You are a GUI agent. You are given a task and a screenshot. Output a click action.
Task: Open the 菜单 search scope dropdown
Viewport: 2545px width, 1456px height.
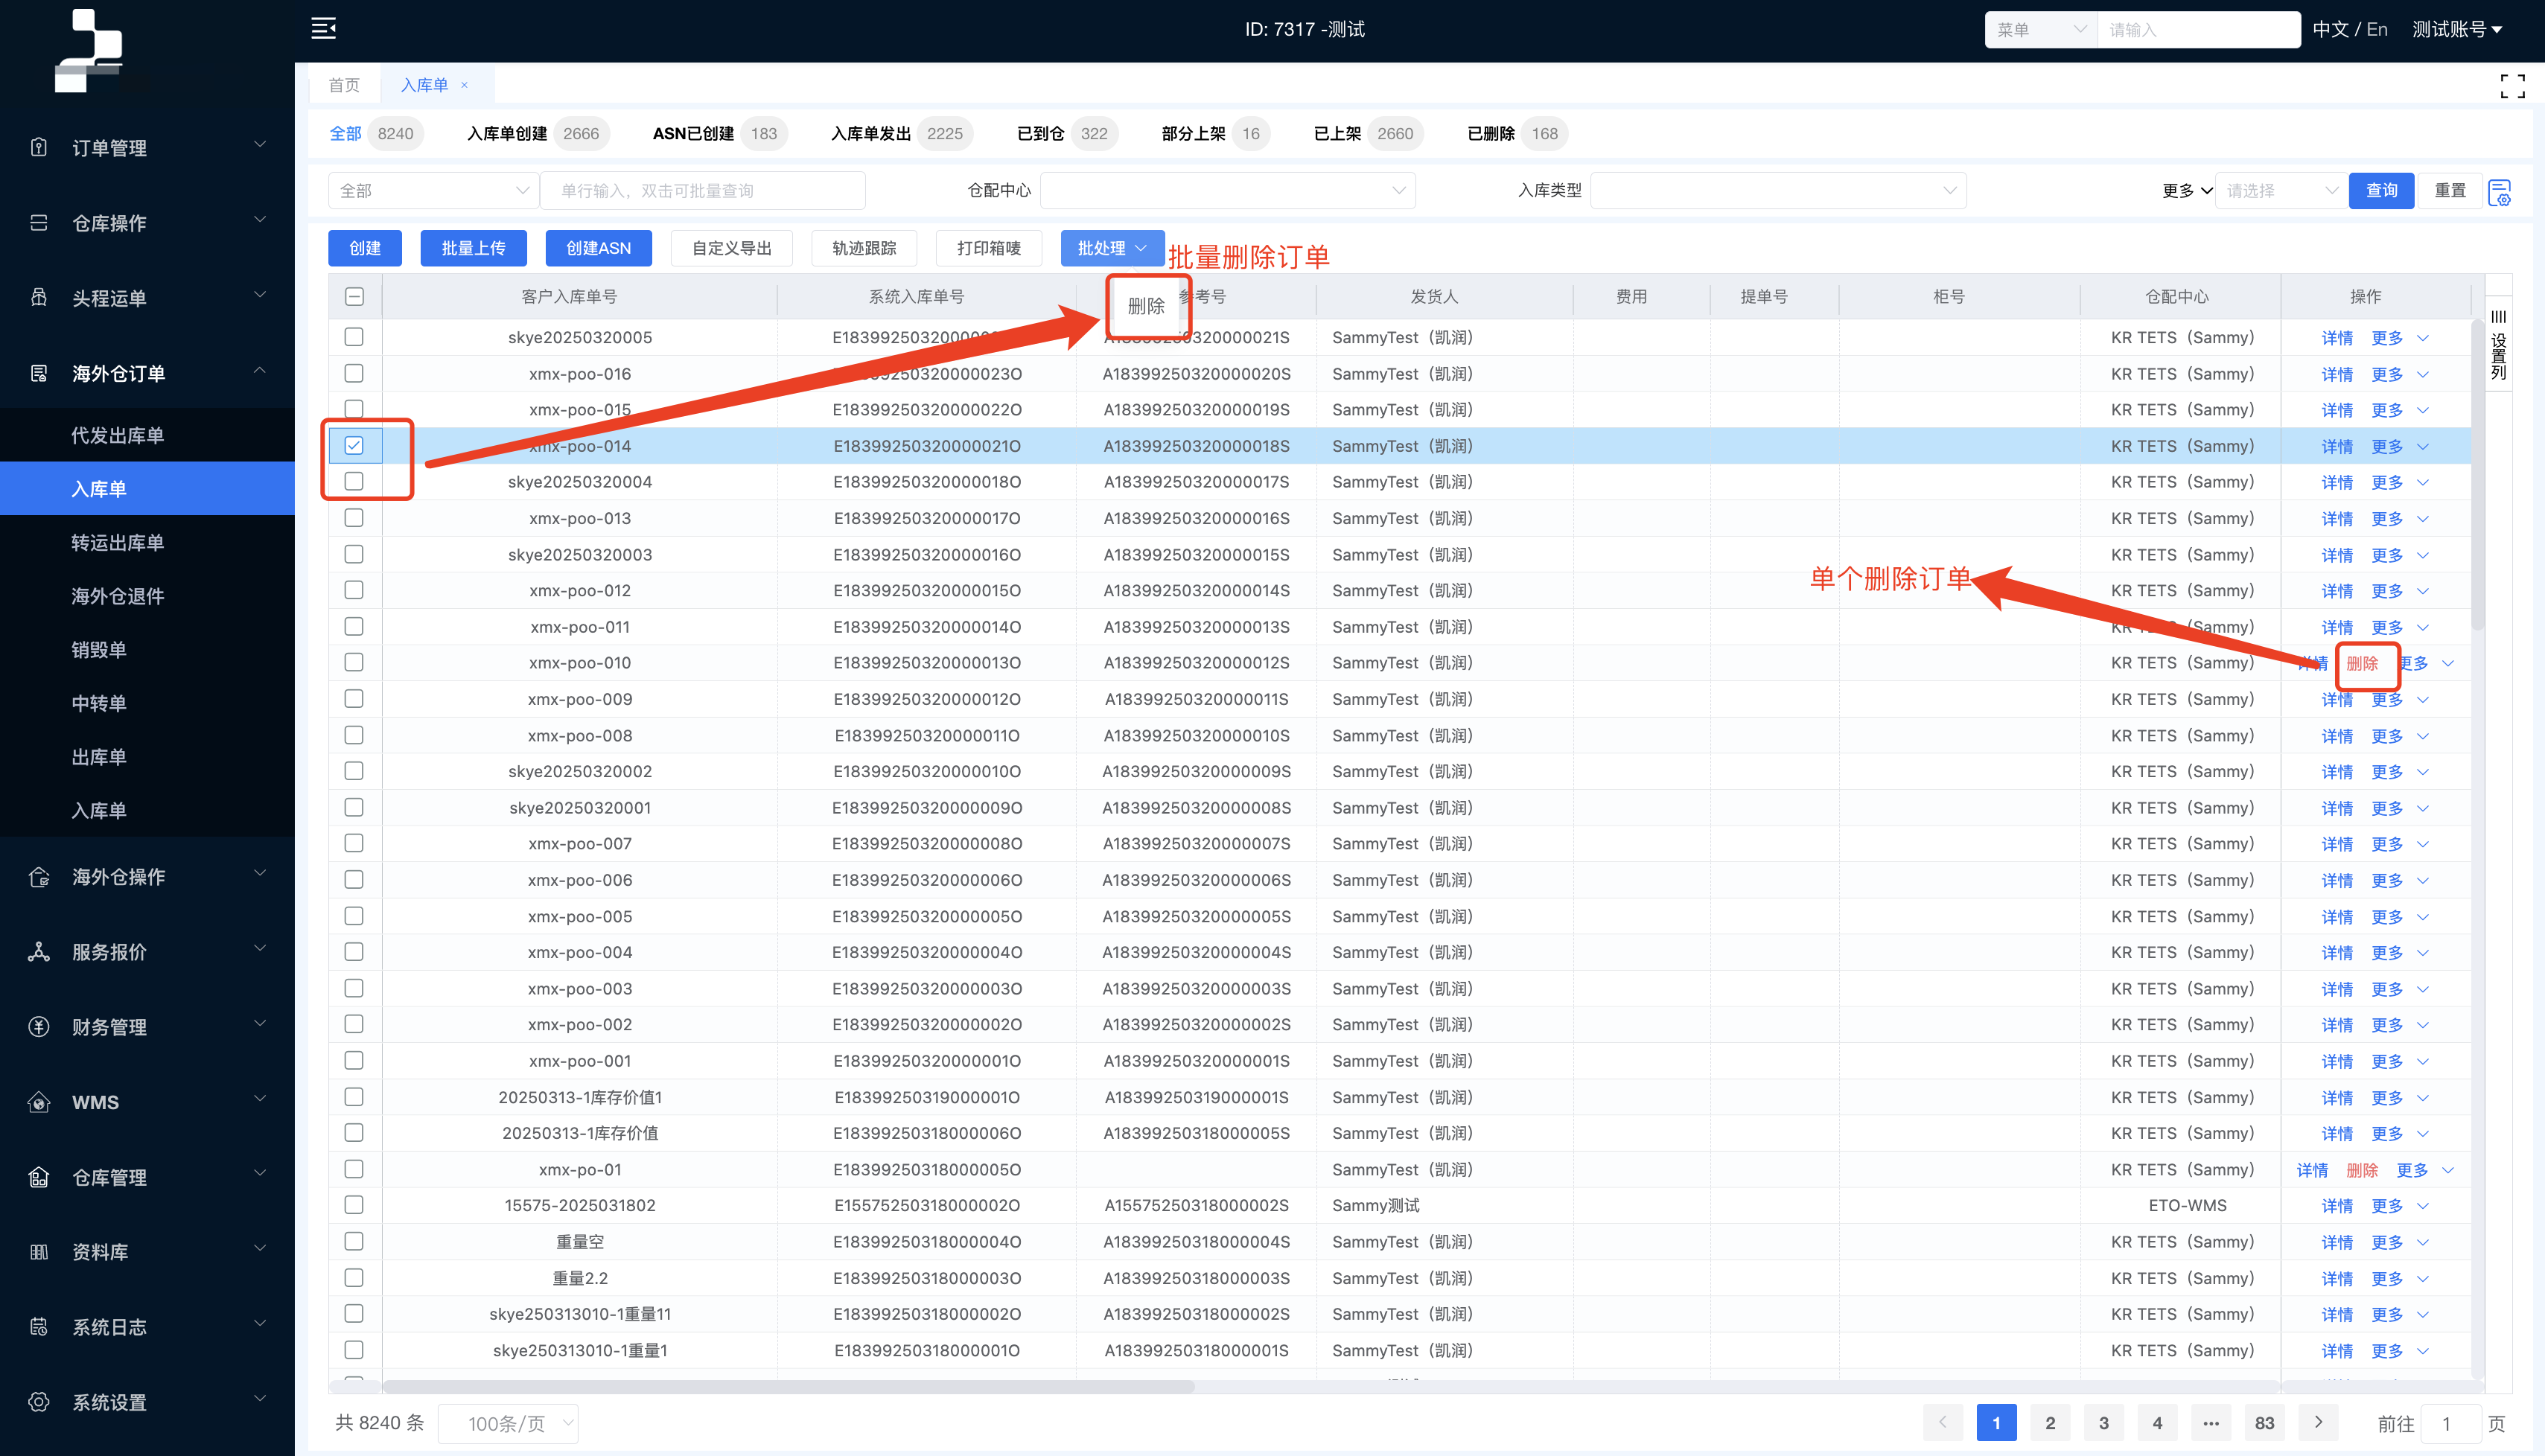2040,29
